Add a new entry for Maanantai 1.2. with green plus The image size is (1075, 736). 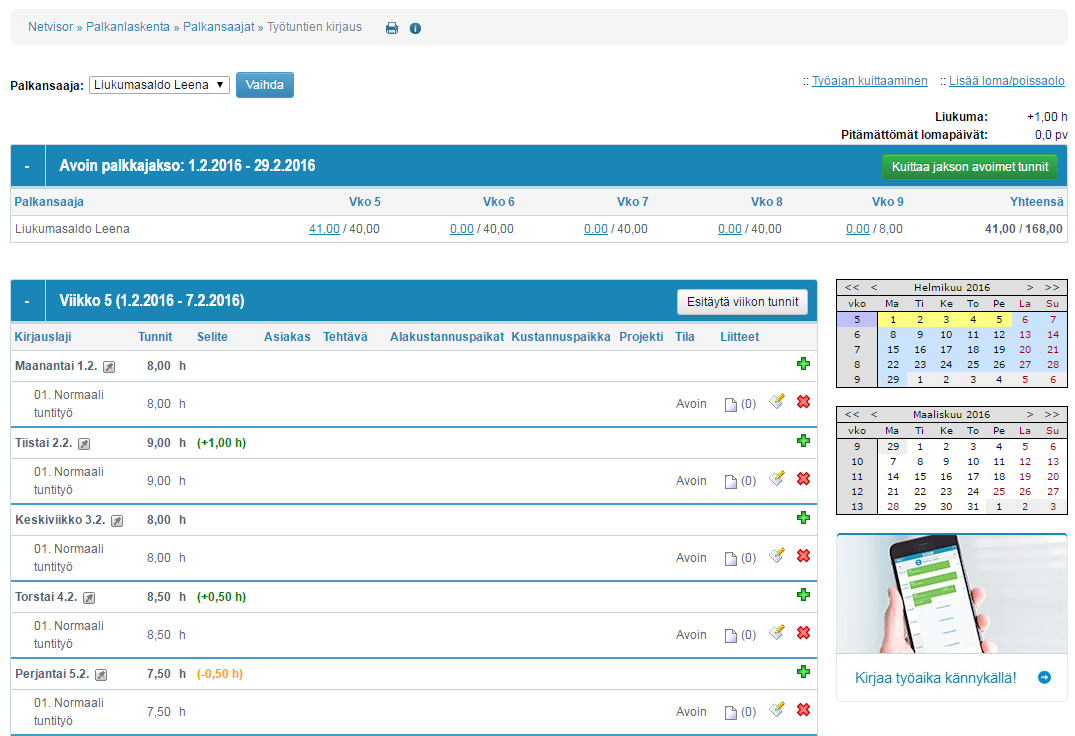click(802, 364)
